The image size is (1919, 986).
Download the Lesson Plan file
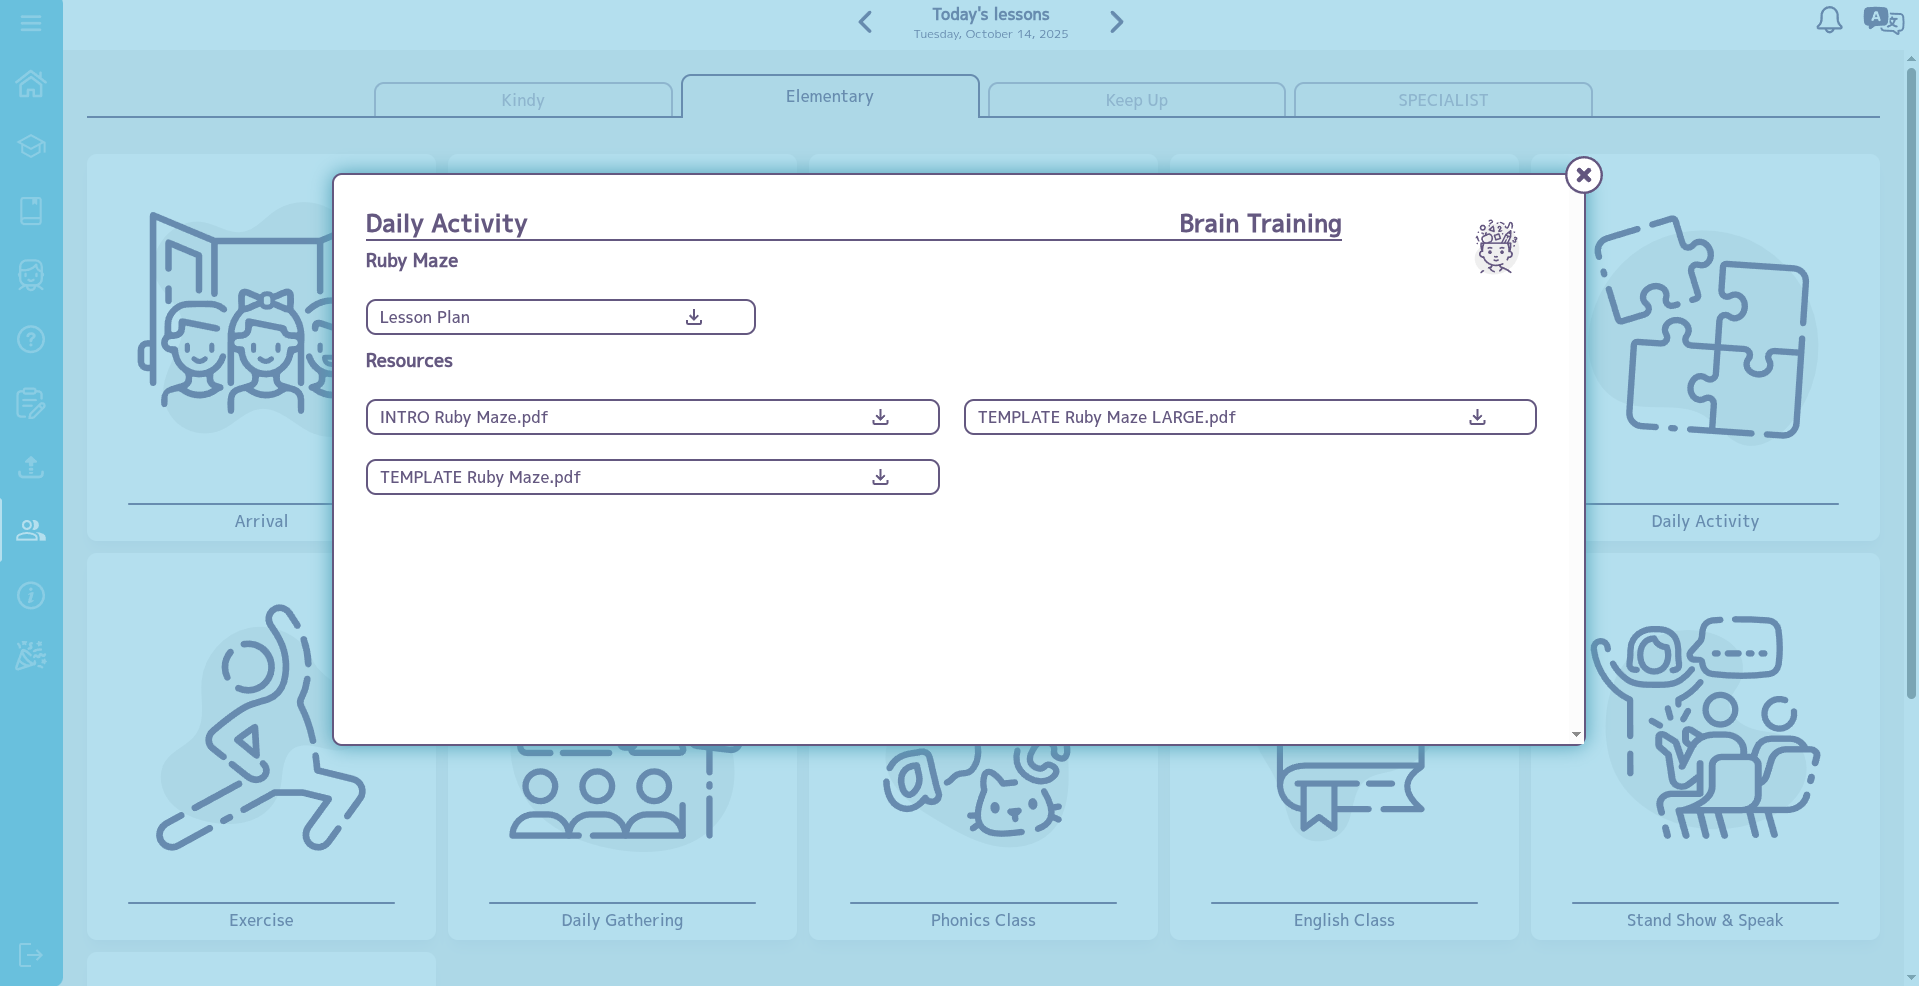[x=694, y=317]
